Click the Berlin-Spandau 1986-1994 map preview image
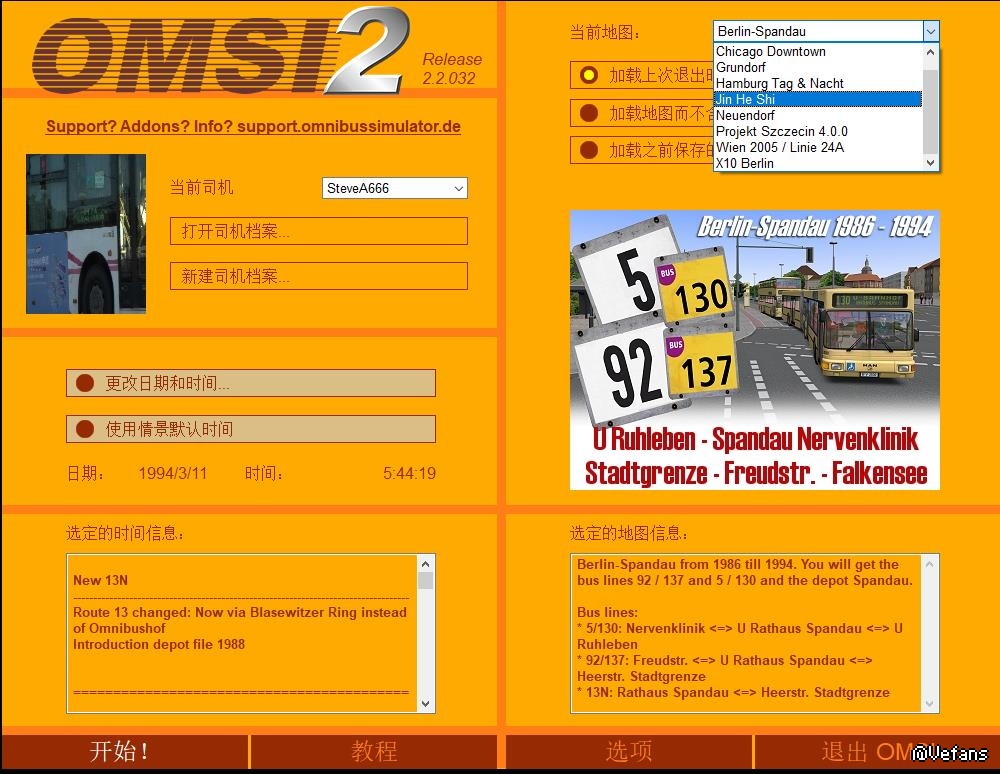This screenshot has height=774, width=1000. point(754,350)
